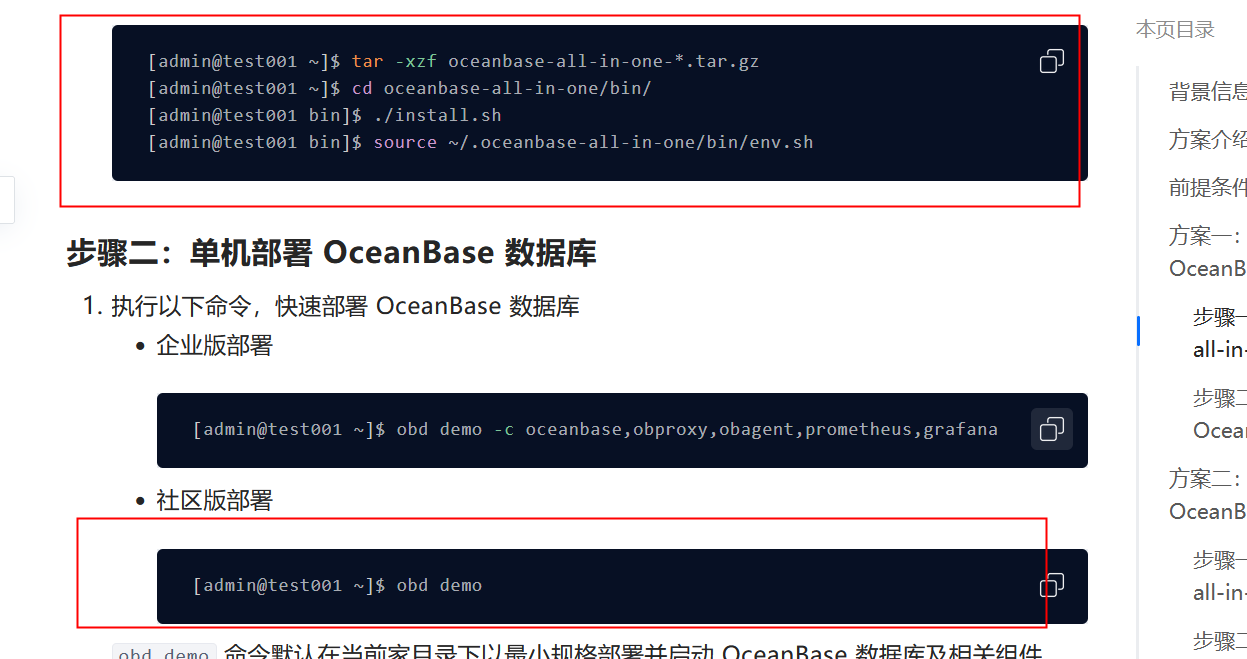Click the inline obd demo code tag
This screenshot has height=659, width=1247.
[x=164, y=653]
